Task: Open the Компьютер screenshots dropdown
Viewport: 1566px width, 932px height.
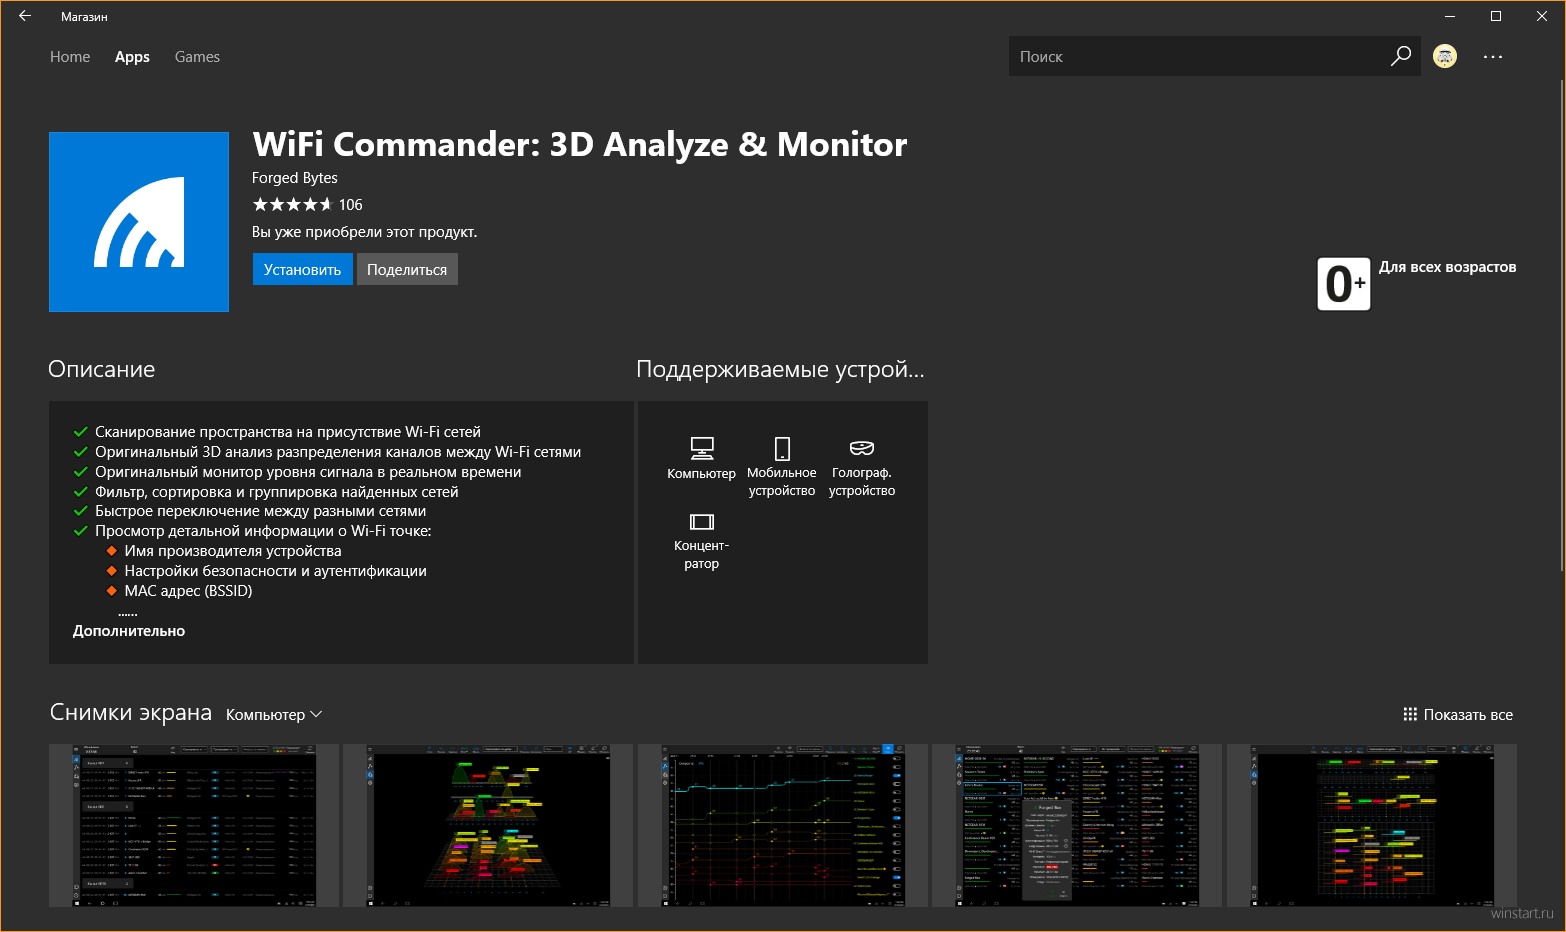Action: [274, 714]
